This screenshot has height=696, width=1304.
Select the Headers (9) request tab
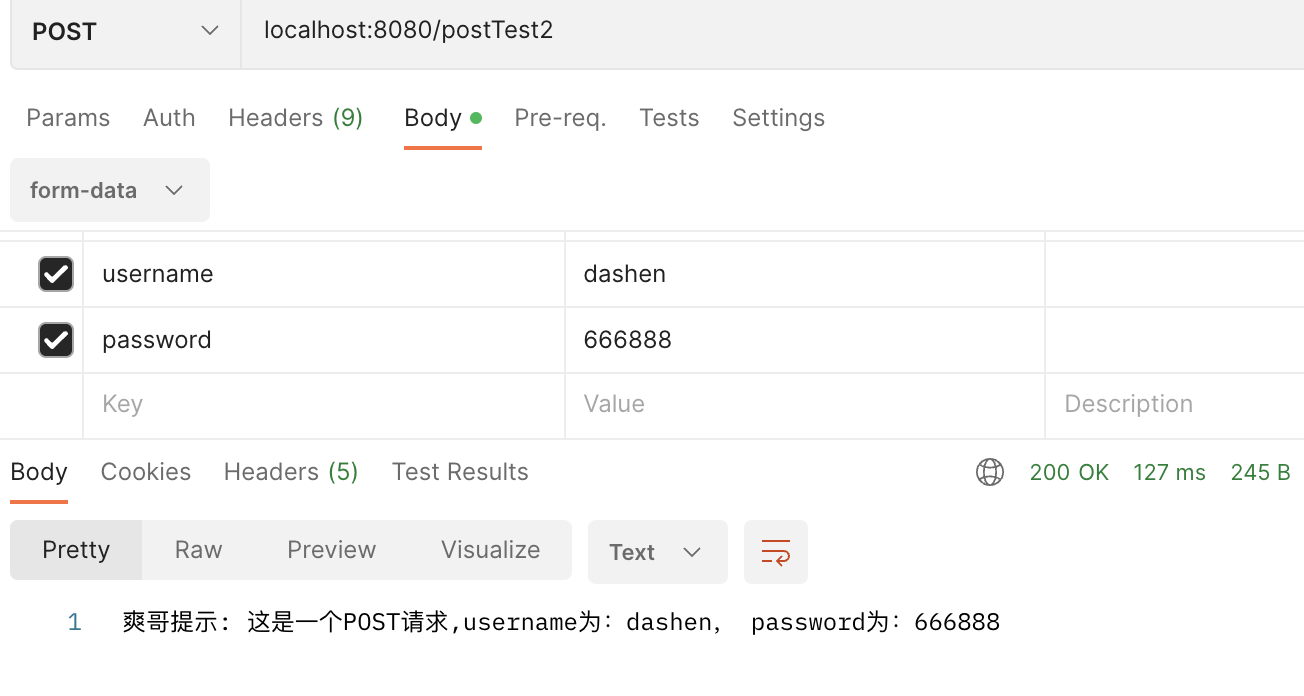[x=295, y=118]
